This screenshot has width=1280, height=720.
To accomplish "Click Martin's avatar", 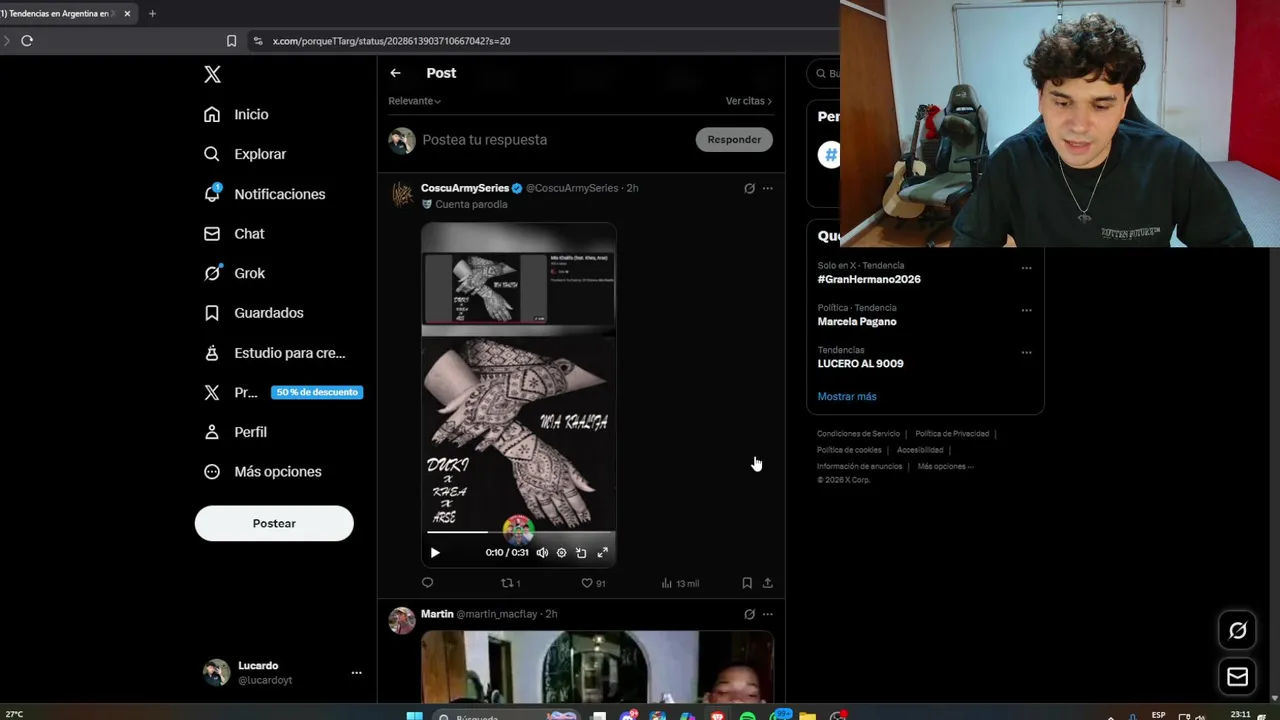I will [x=402, y=620].
